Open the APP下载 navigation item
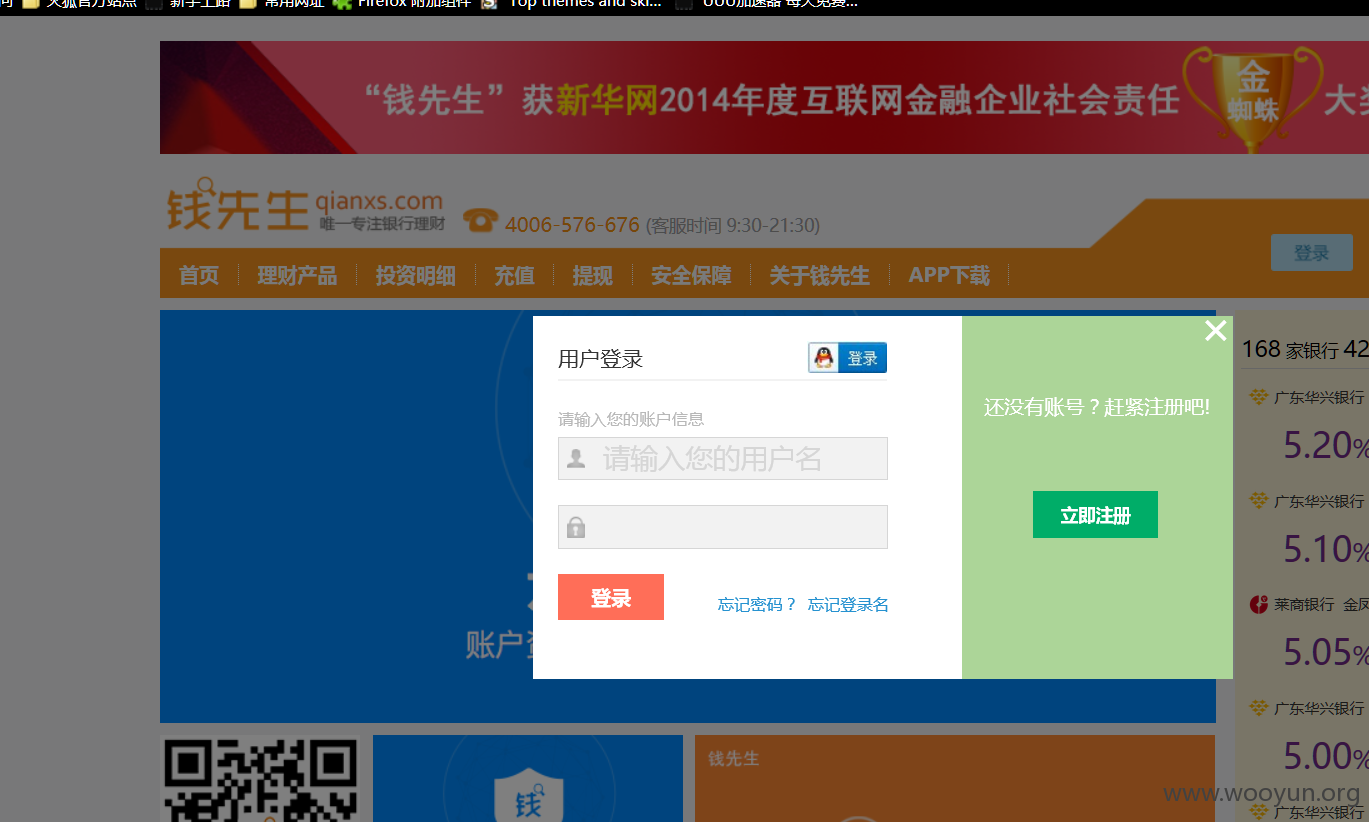Image resolution: width=1369 pixels, height=822 pixels. coord(949,275)
